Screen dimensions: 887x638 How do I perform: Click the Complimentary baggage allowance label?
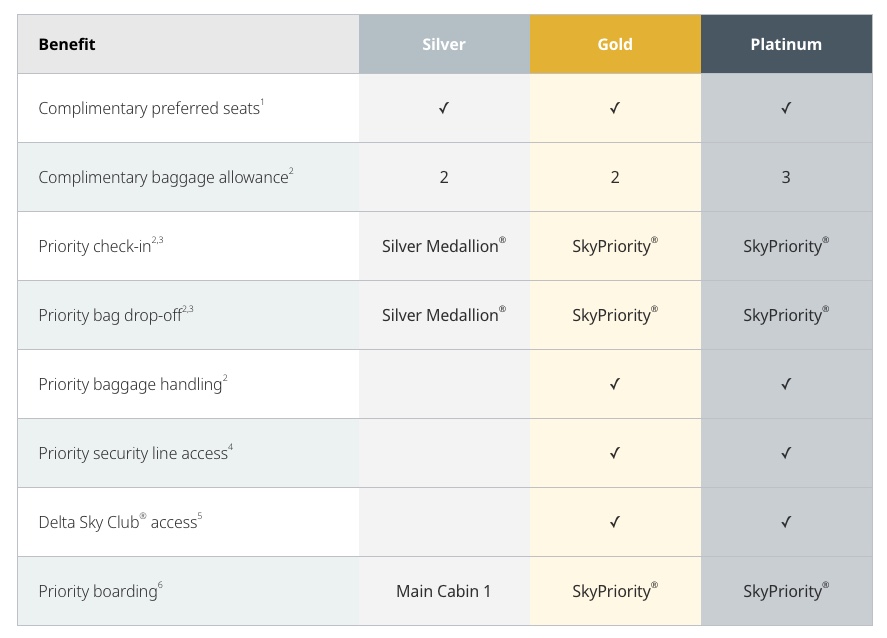(165, 177)
